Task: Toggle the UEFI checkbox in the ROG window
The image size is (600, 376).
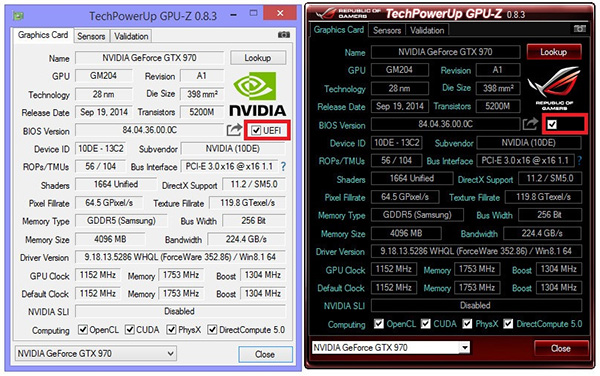Action: [552, 124]
